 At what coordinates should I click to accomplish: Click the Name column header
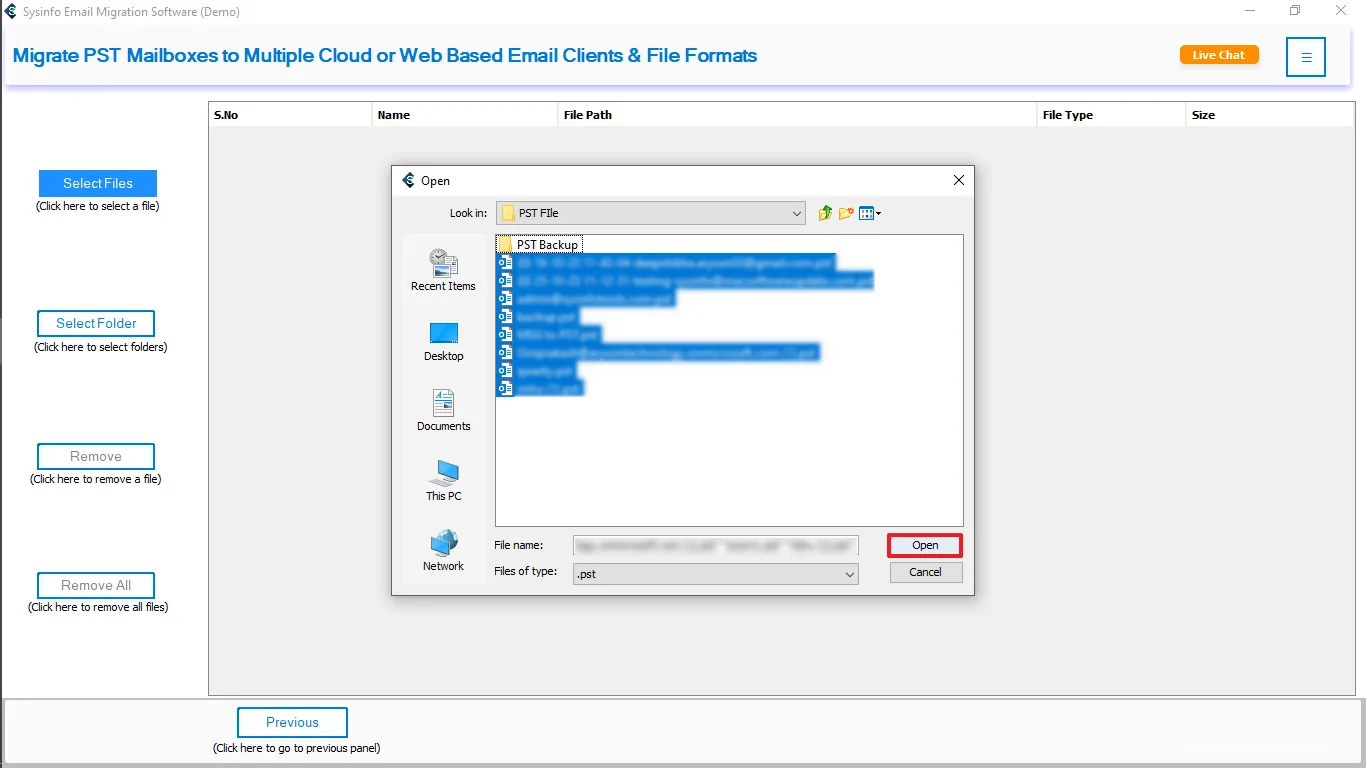pyautogui.click(x=465, y=115)
